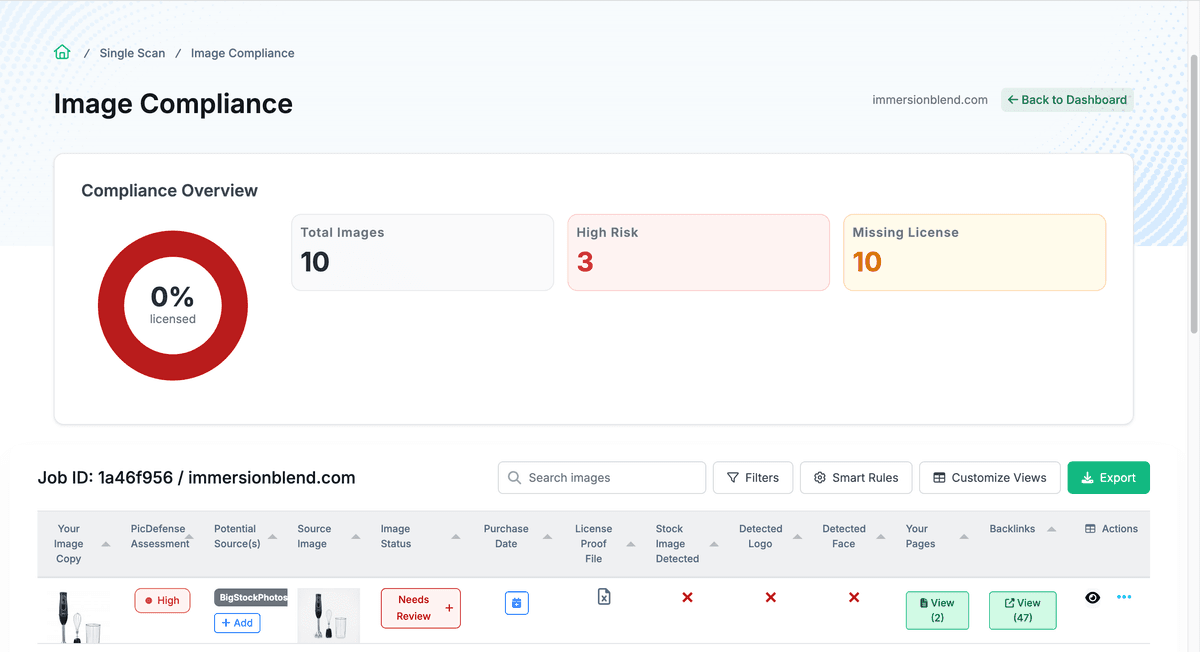
Task: Toggle the eye visibility icon
Action: [1093, 597]
